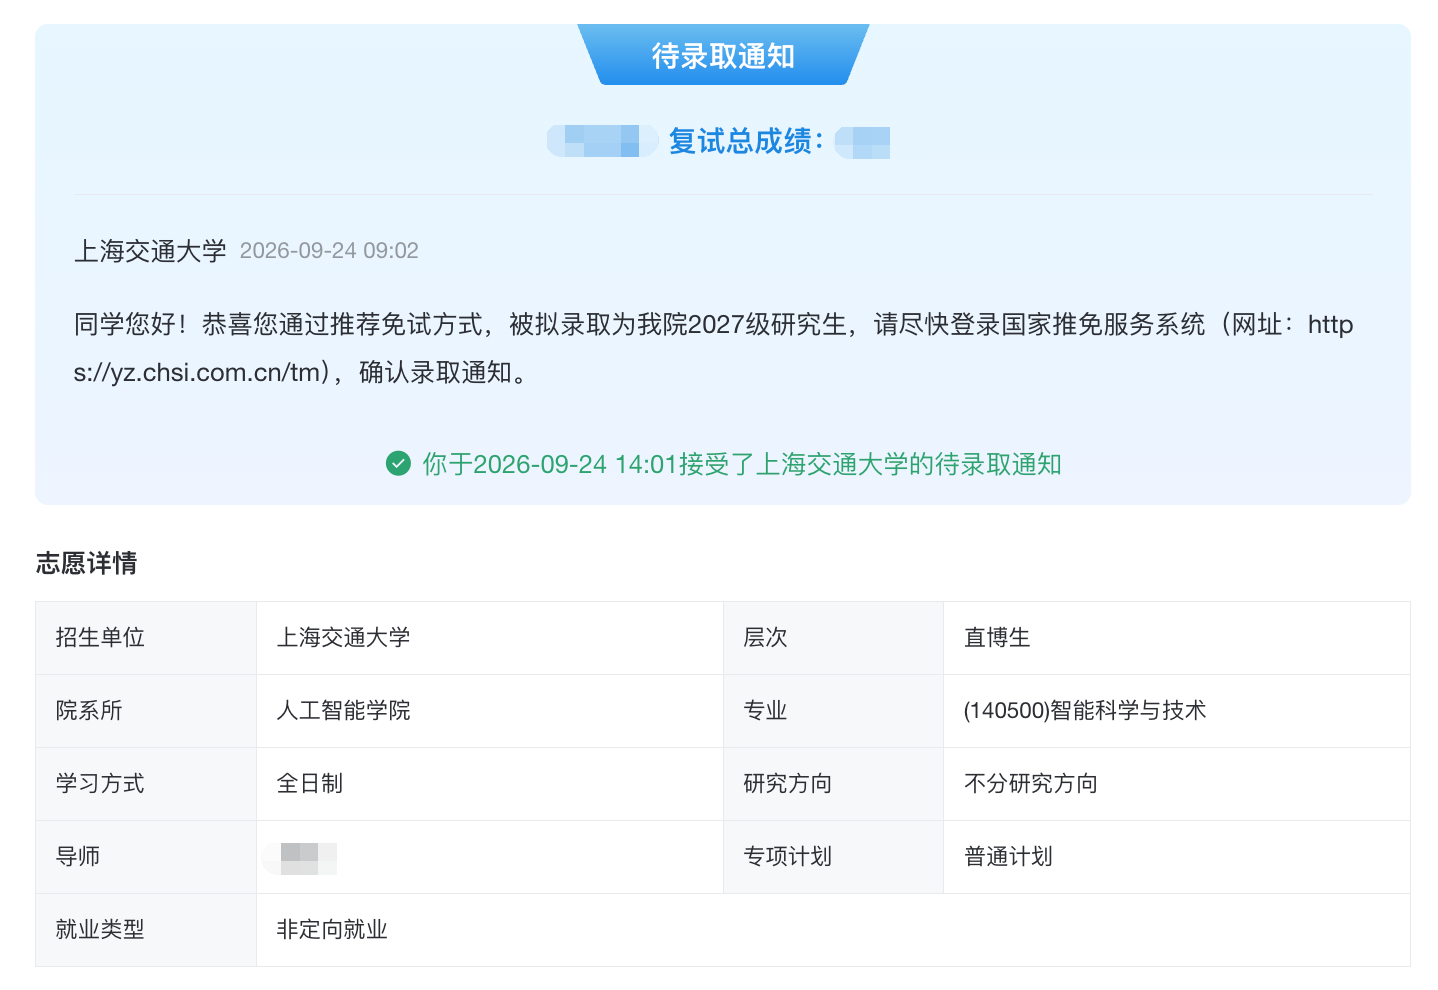Click the 非定向就业 value cell
Screen dimensions: 1438x990
(x=834, y=930)
